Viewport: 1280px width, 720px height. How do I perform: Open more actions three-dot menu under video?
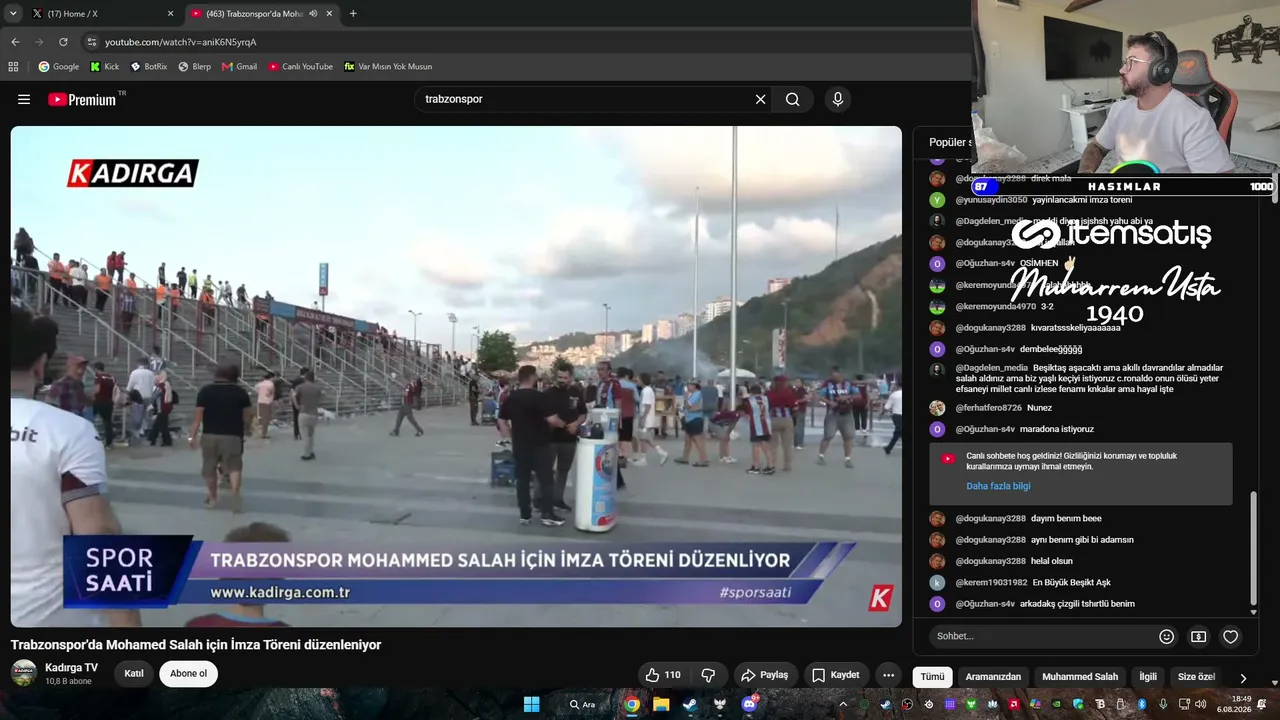point(888,675)
